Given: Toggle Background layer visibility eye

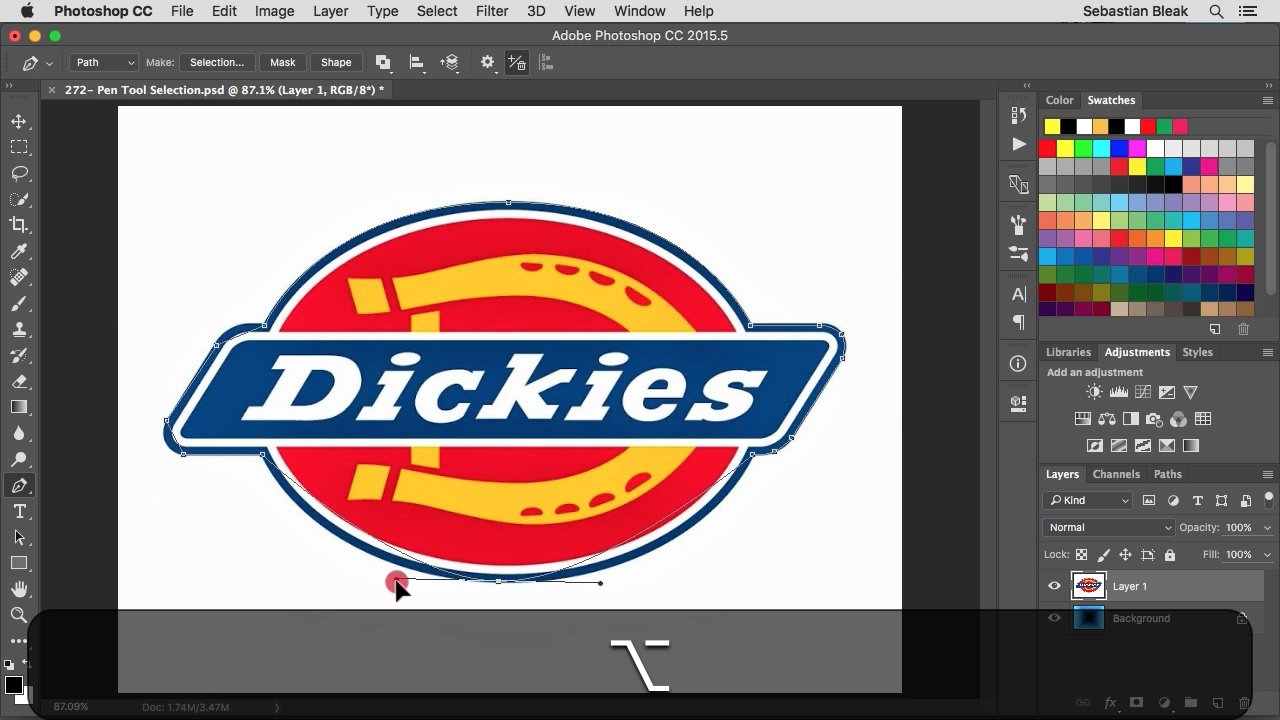Looking at the screenshot, I should pos(1054,618).
